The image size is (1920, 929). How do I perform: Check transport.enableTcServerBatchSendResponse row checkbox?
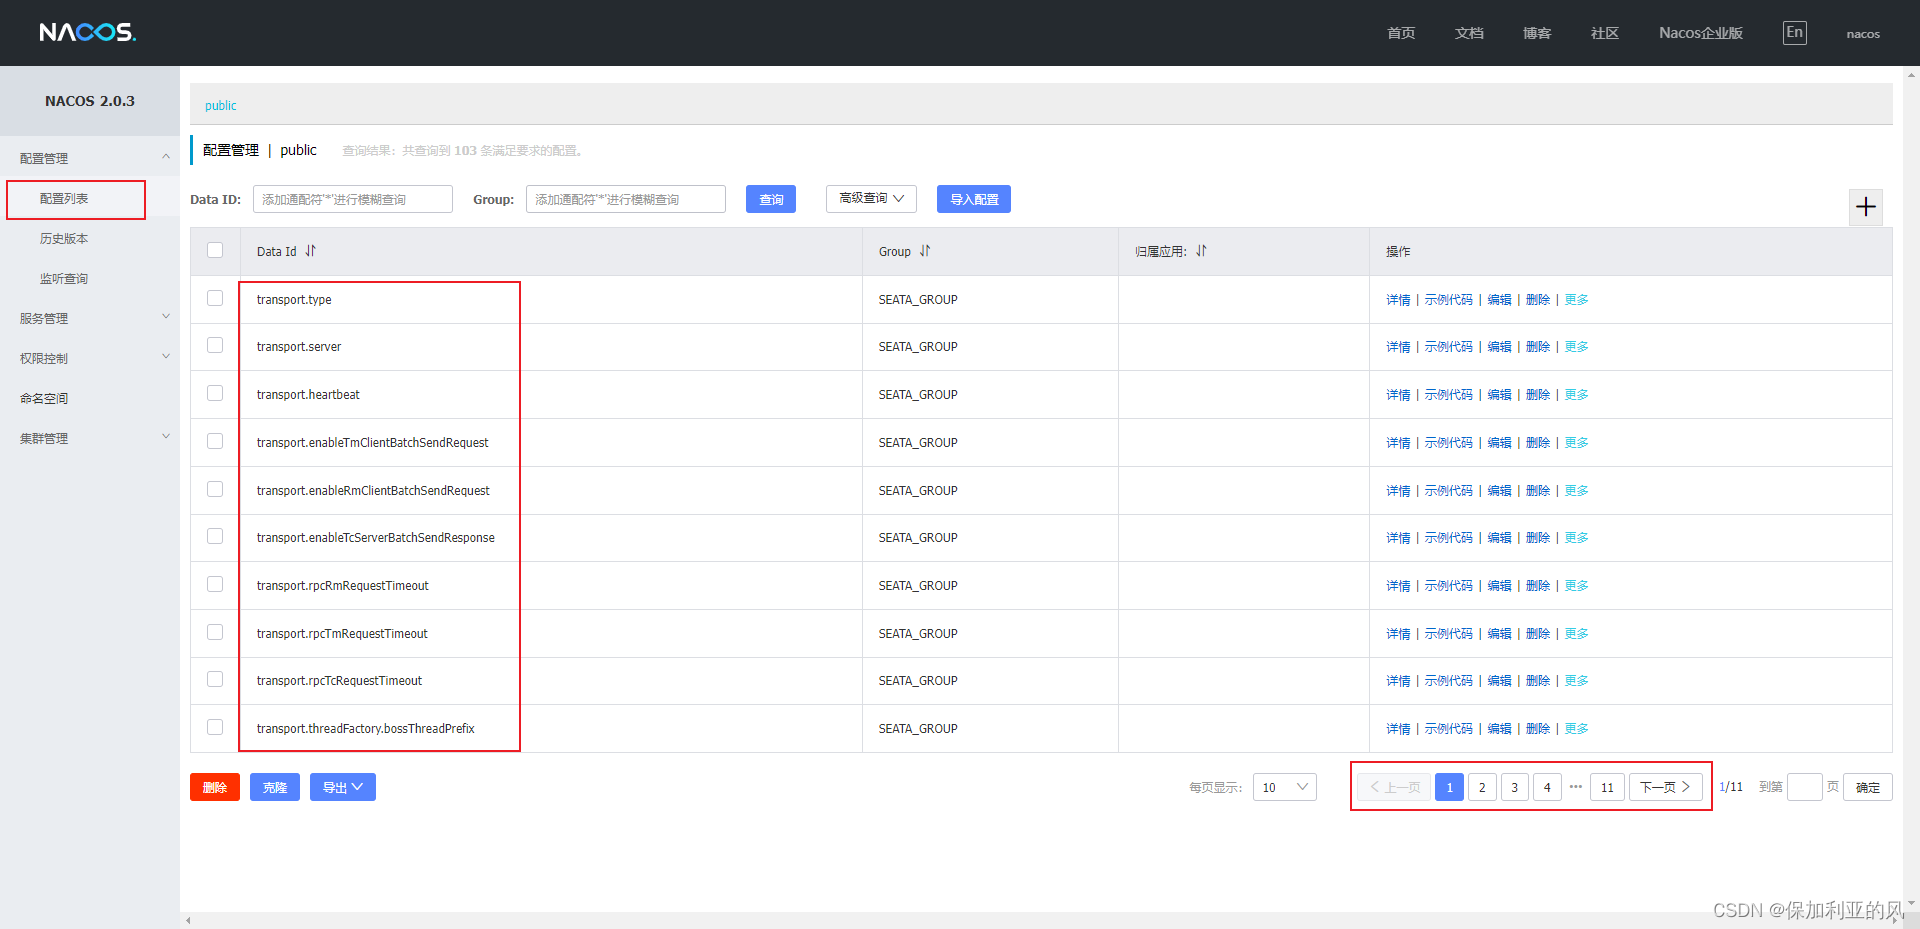click(x=215, y=536)
